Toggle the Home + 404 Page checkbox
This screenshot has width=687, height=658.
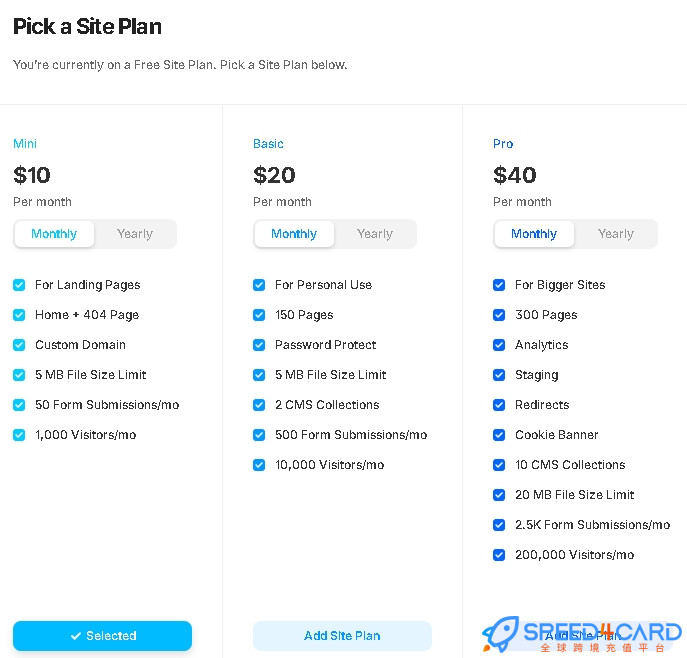[19, 315]
